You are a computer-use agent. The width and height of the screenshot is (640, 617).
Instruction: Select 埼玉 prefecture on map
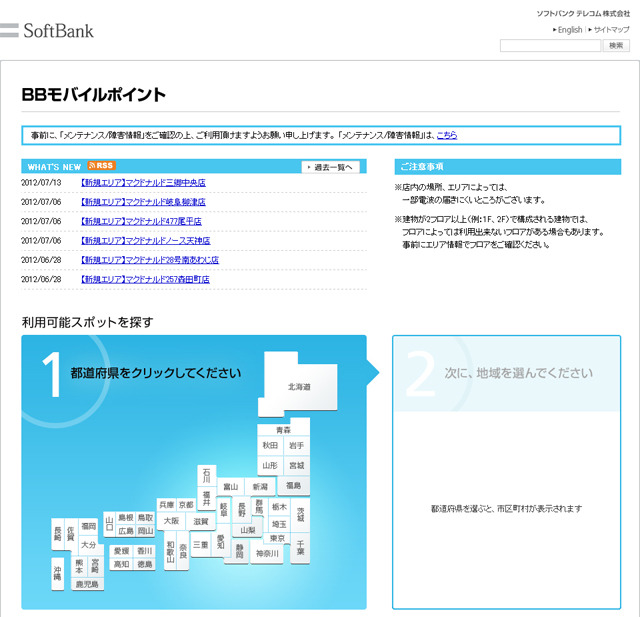coord(280,524)
